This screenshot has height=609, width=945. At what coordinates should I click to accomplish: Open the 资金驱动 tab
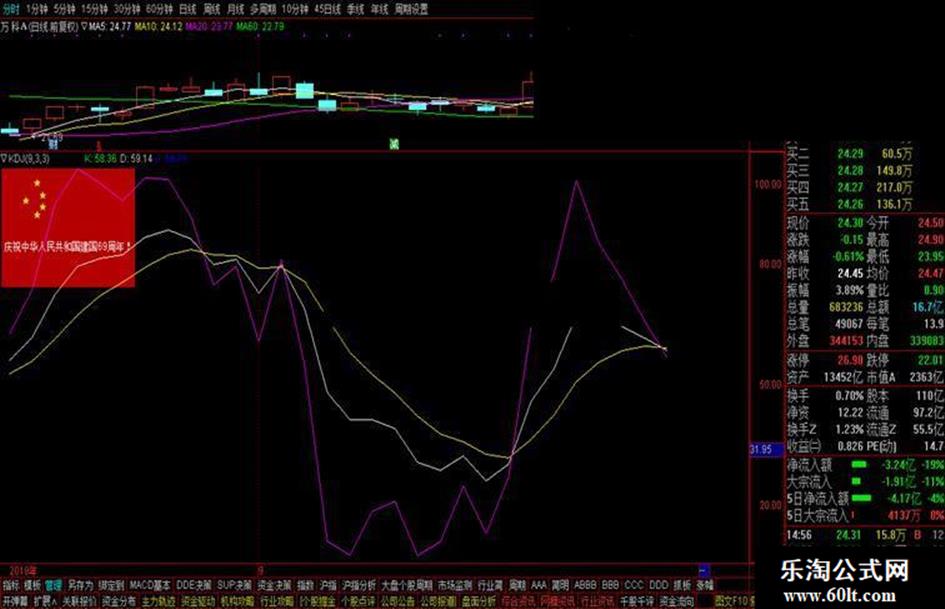[x=198, y=601]
